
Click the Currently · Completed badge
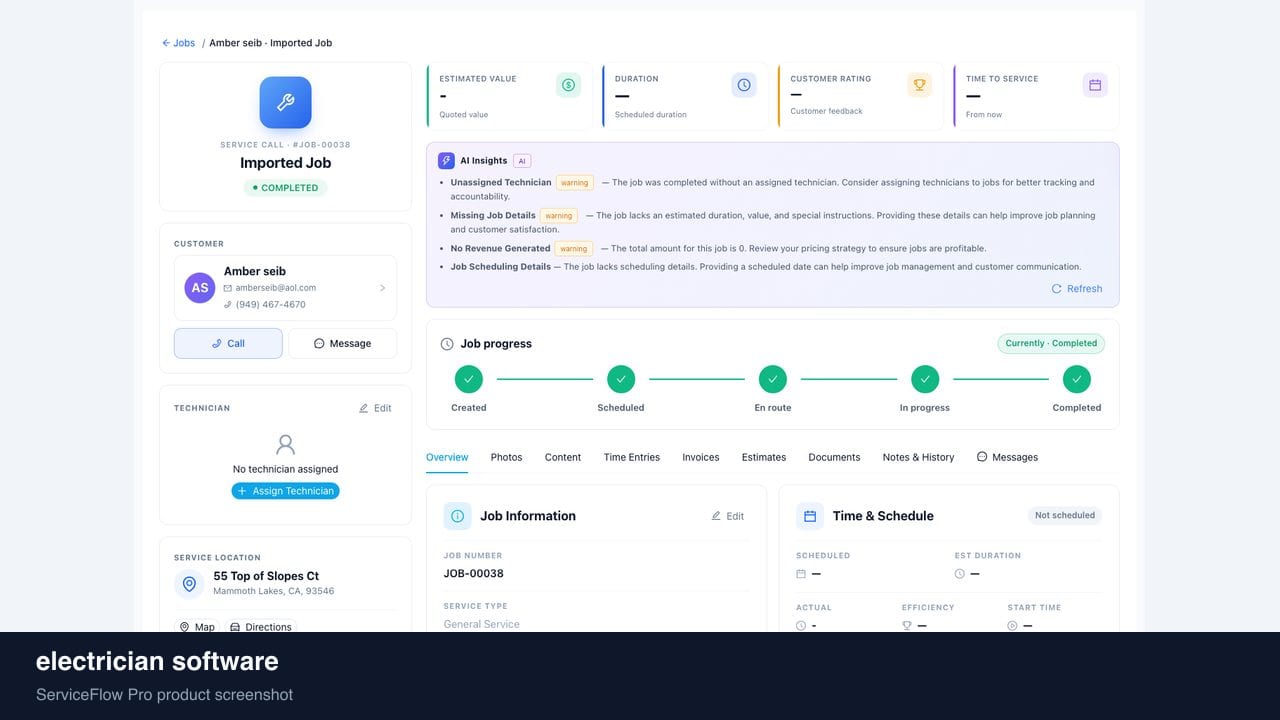point(1051,343)
